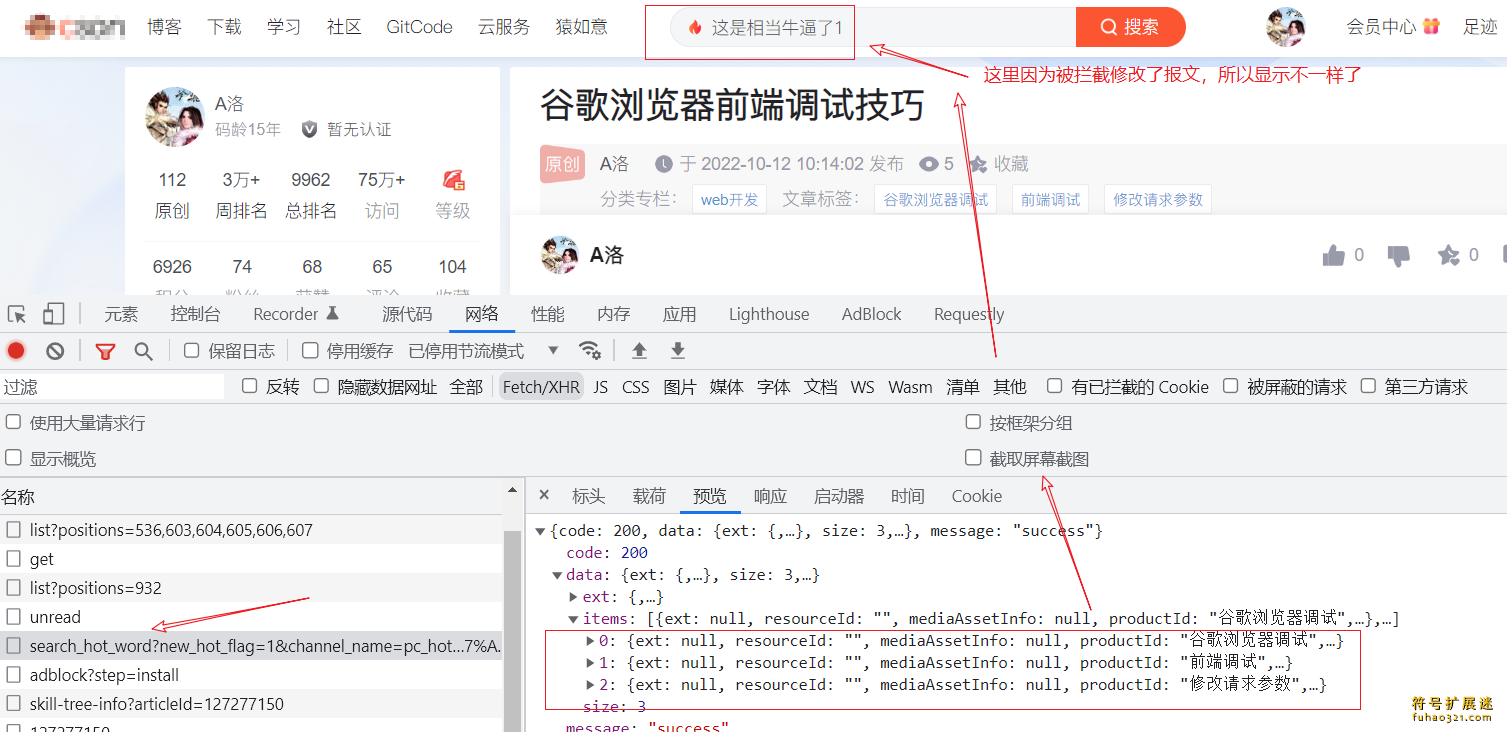The height and width of the screenshot is (732, 1507).
Task: Click the gift icon next to 会员中心
Action: [1431, 27]
